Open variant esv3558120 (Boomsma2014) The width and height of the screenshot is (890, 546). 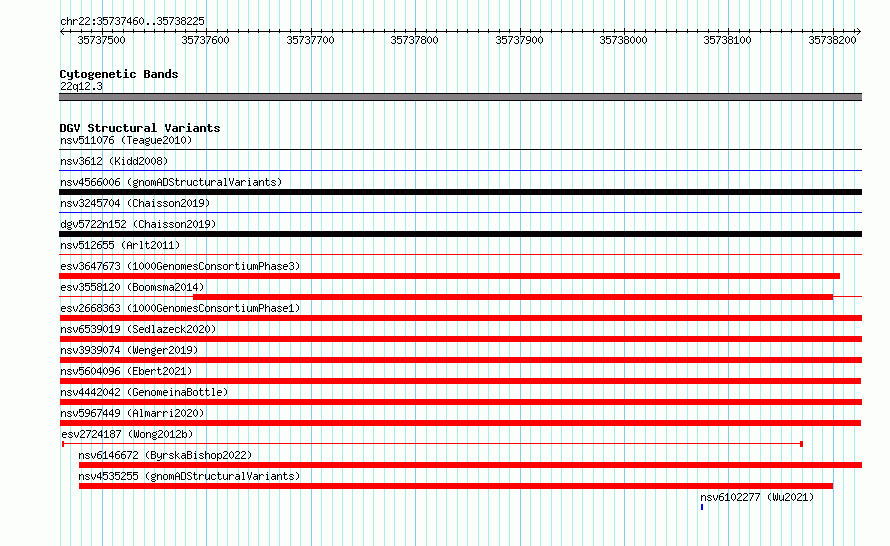pyautogui.click(x=132, y=287)
